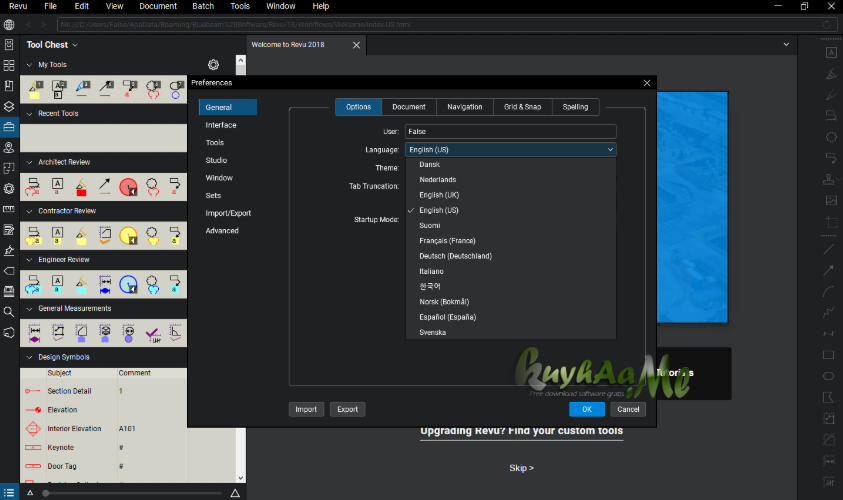Open the tab list dropdown arrow at top right
Screen dimensions: 843x500
[x=786, y=45]
